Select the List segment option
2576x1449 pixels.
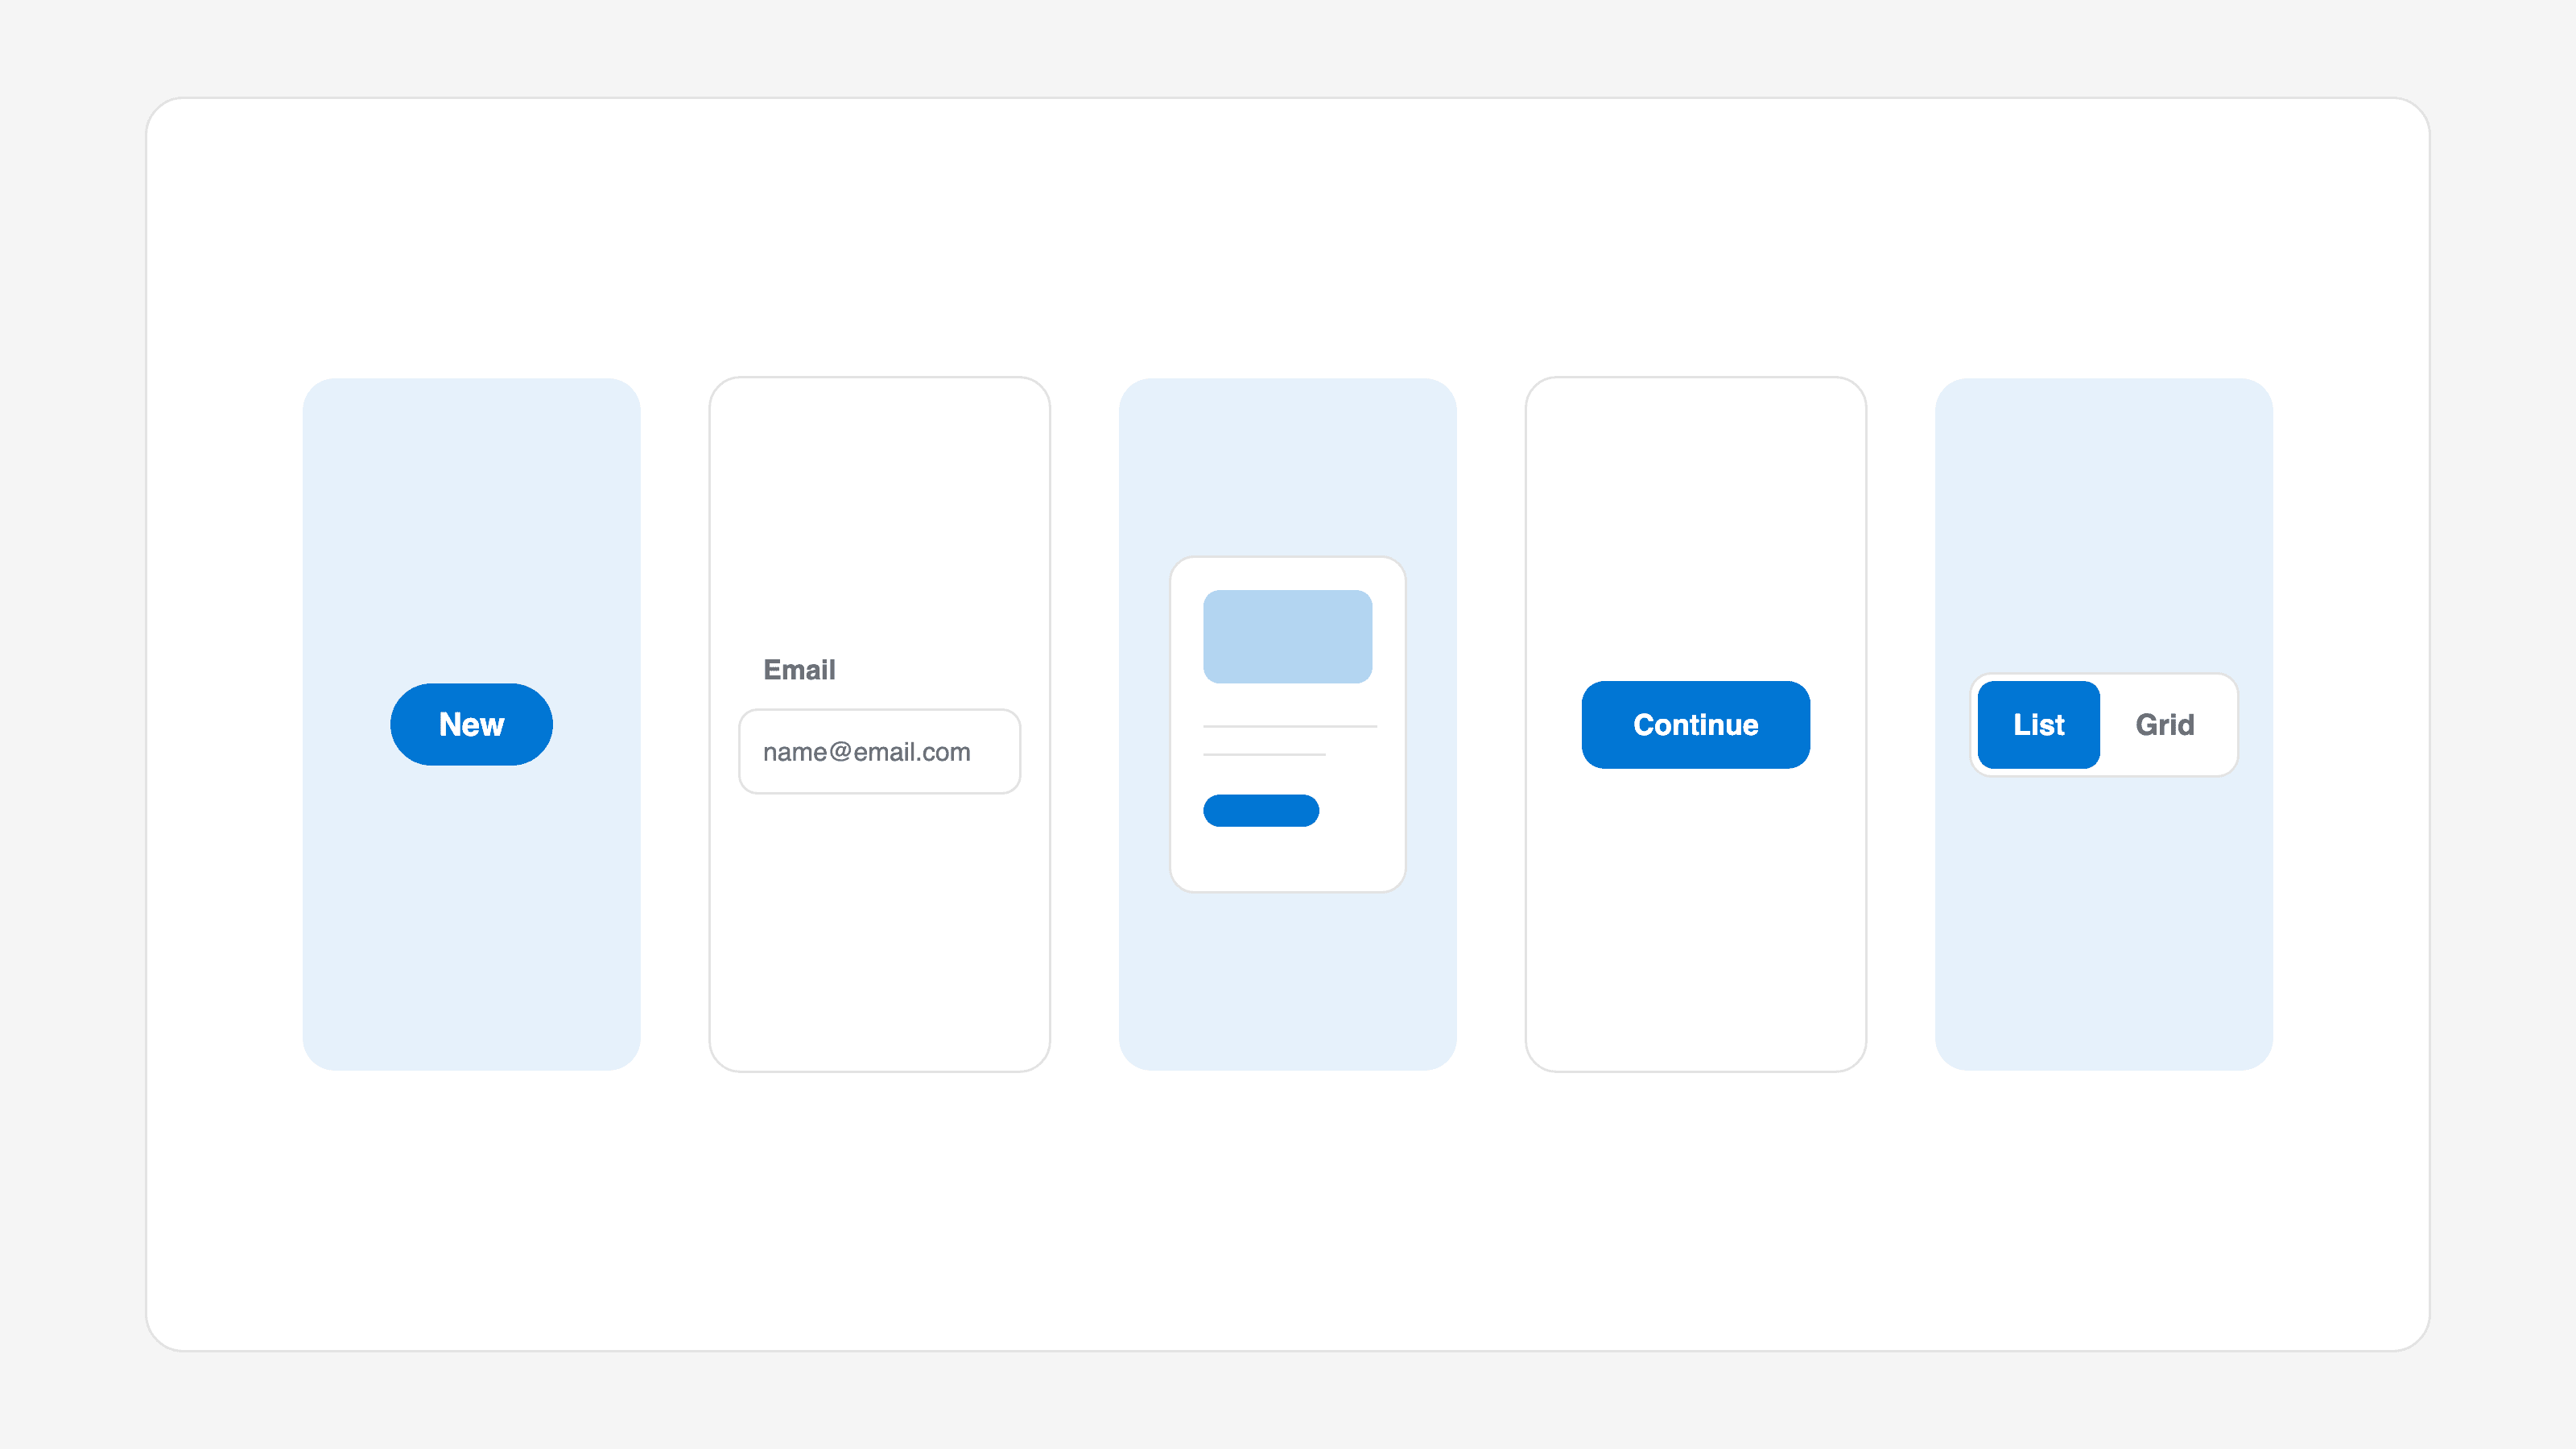tap(2038, 724)
